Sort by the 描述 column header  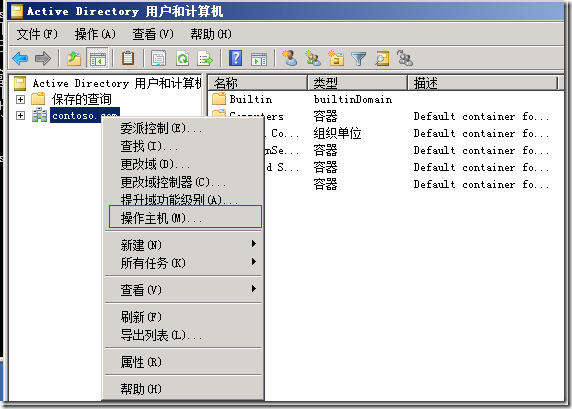(x=483, y=83)
